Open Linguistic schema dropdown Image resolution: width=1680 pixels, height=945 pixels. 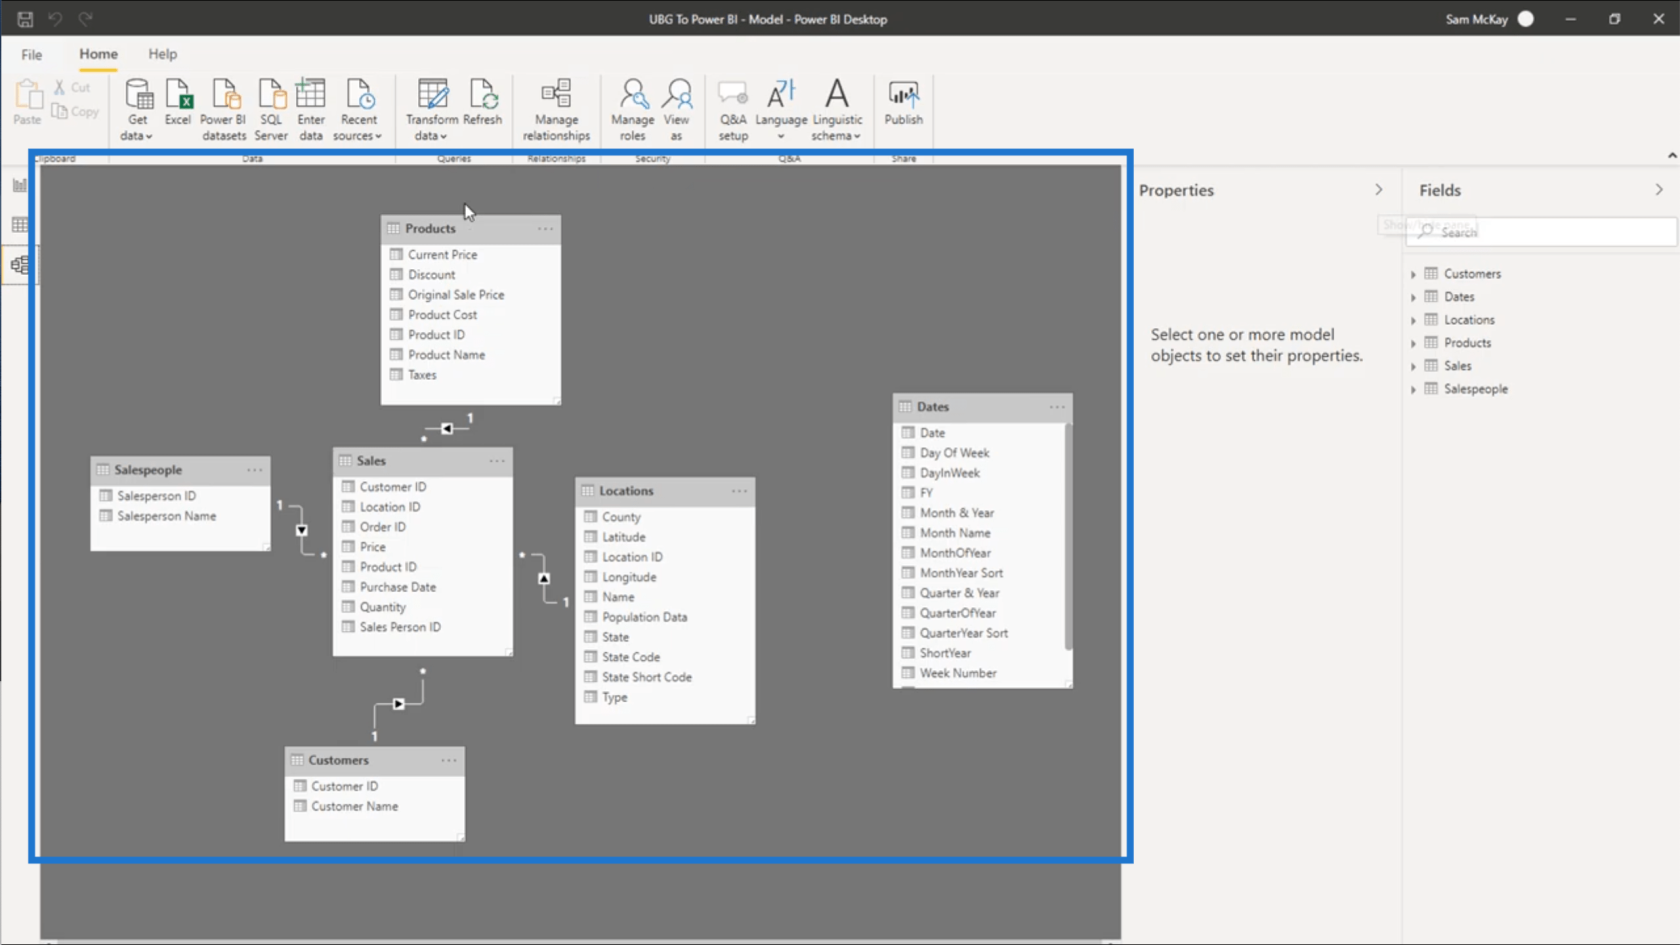click(x=837, y=109)
